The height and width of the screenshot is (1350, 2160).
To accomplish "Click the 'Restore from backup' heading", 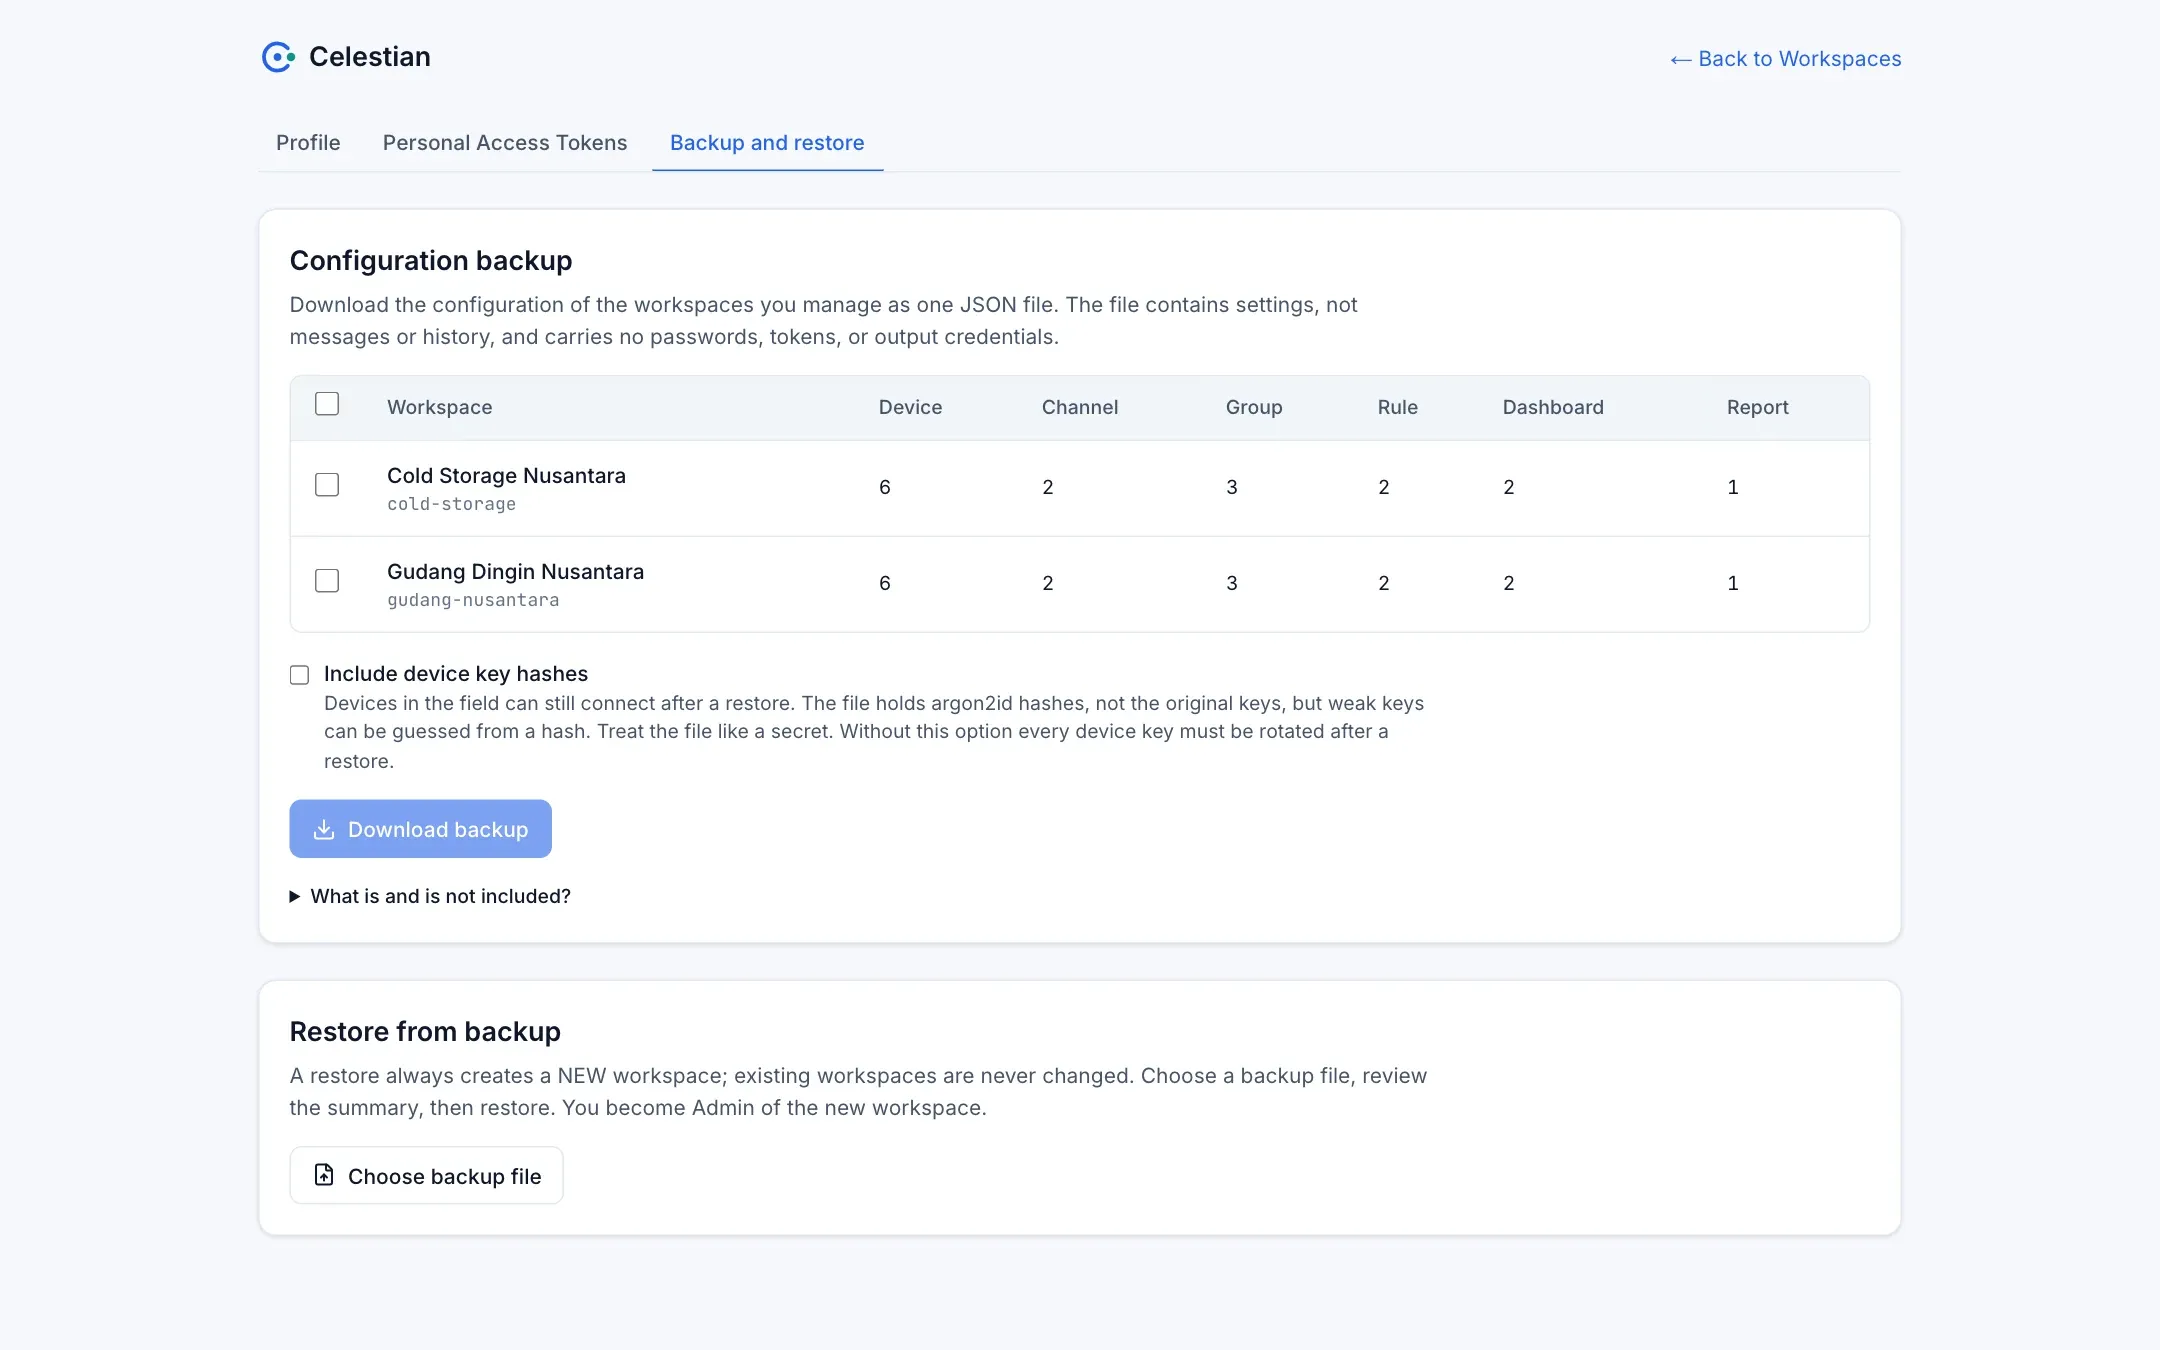I will 425,1032.
